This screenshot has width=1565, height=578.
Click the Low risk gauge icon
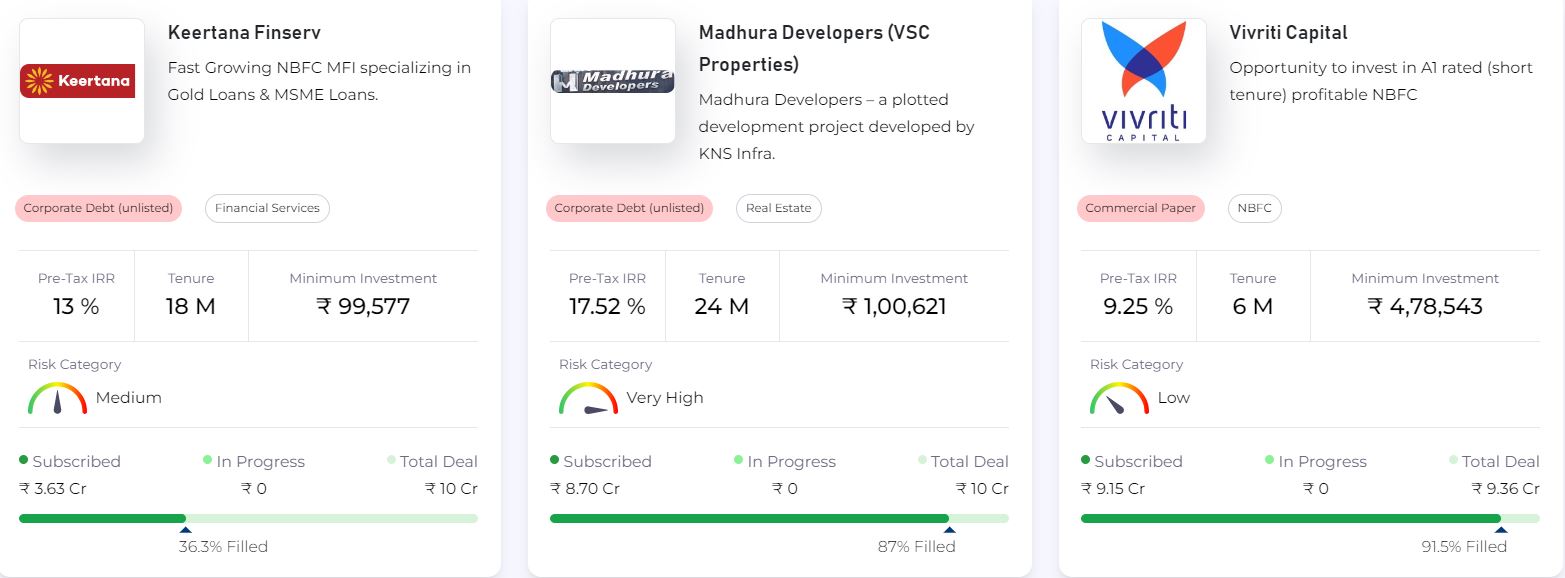click(1119, 398)
